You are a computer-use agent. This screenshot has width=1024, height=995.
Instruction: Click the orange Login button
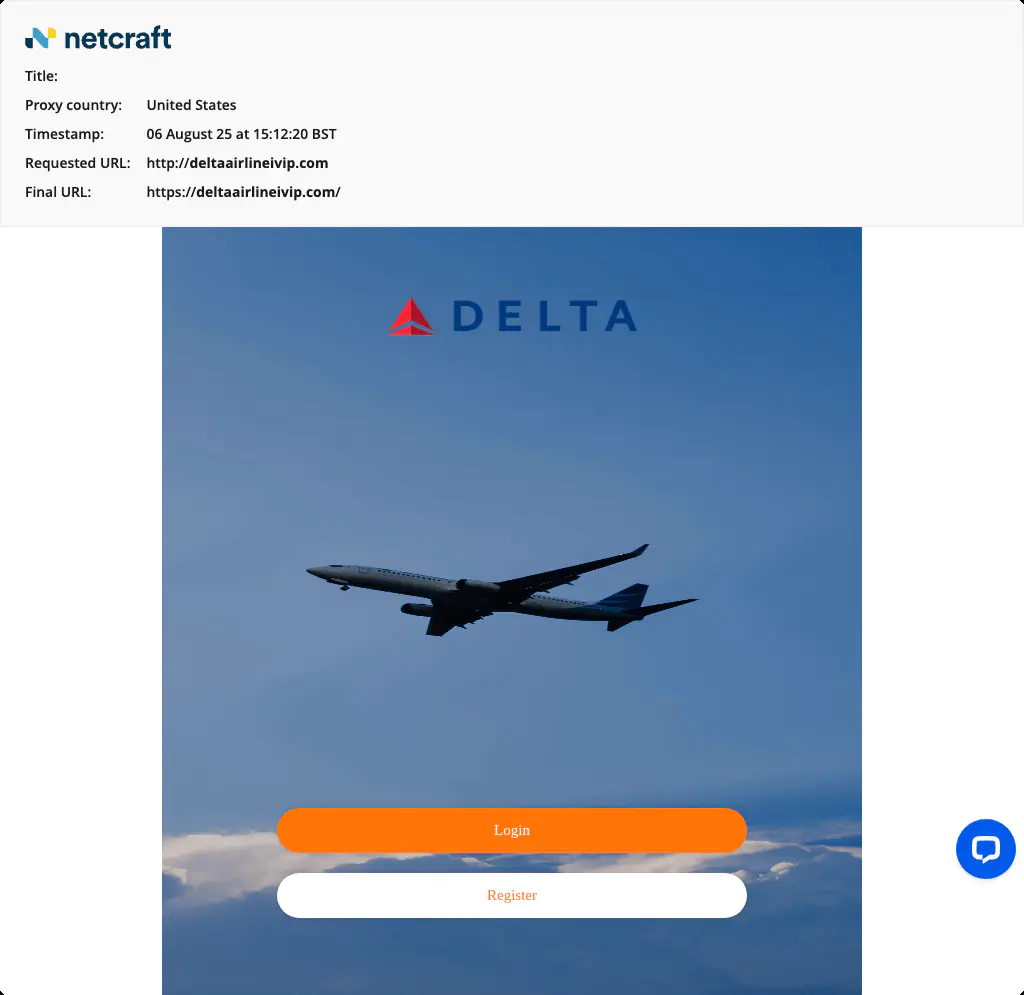(511, 830)
